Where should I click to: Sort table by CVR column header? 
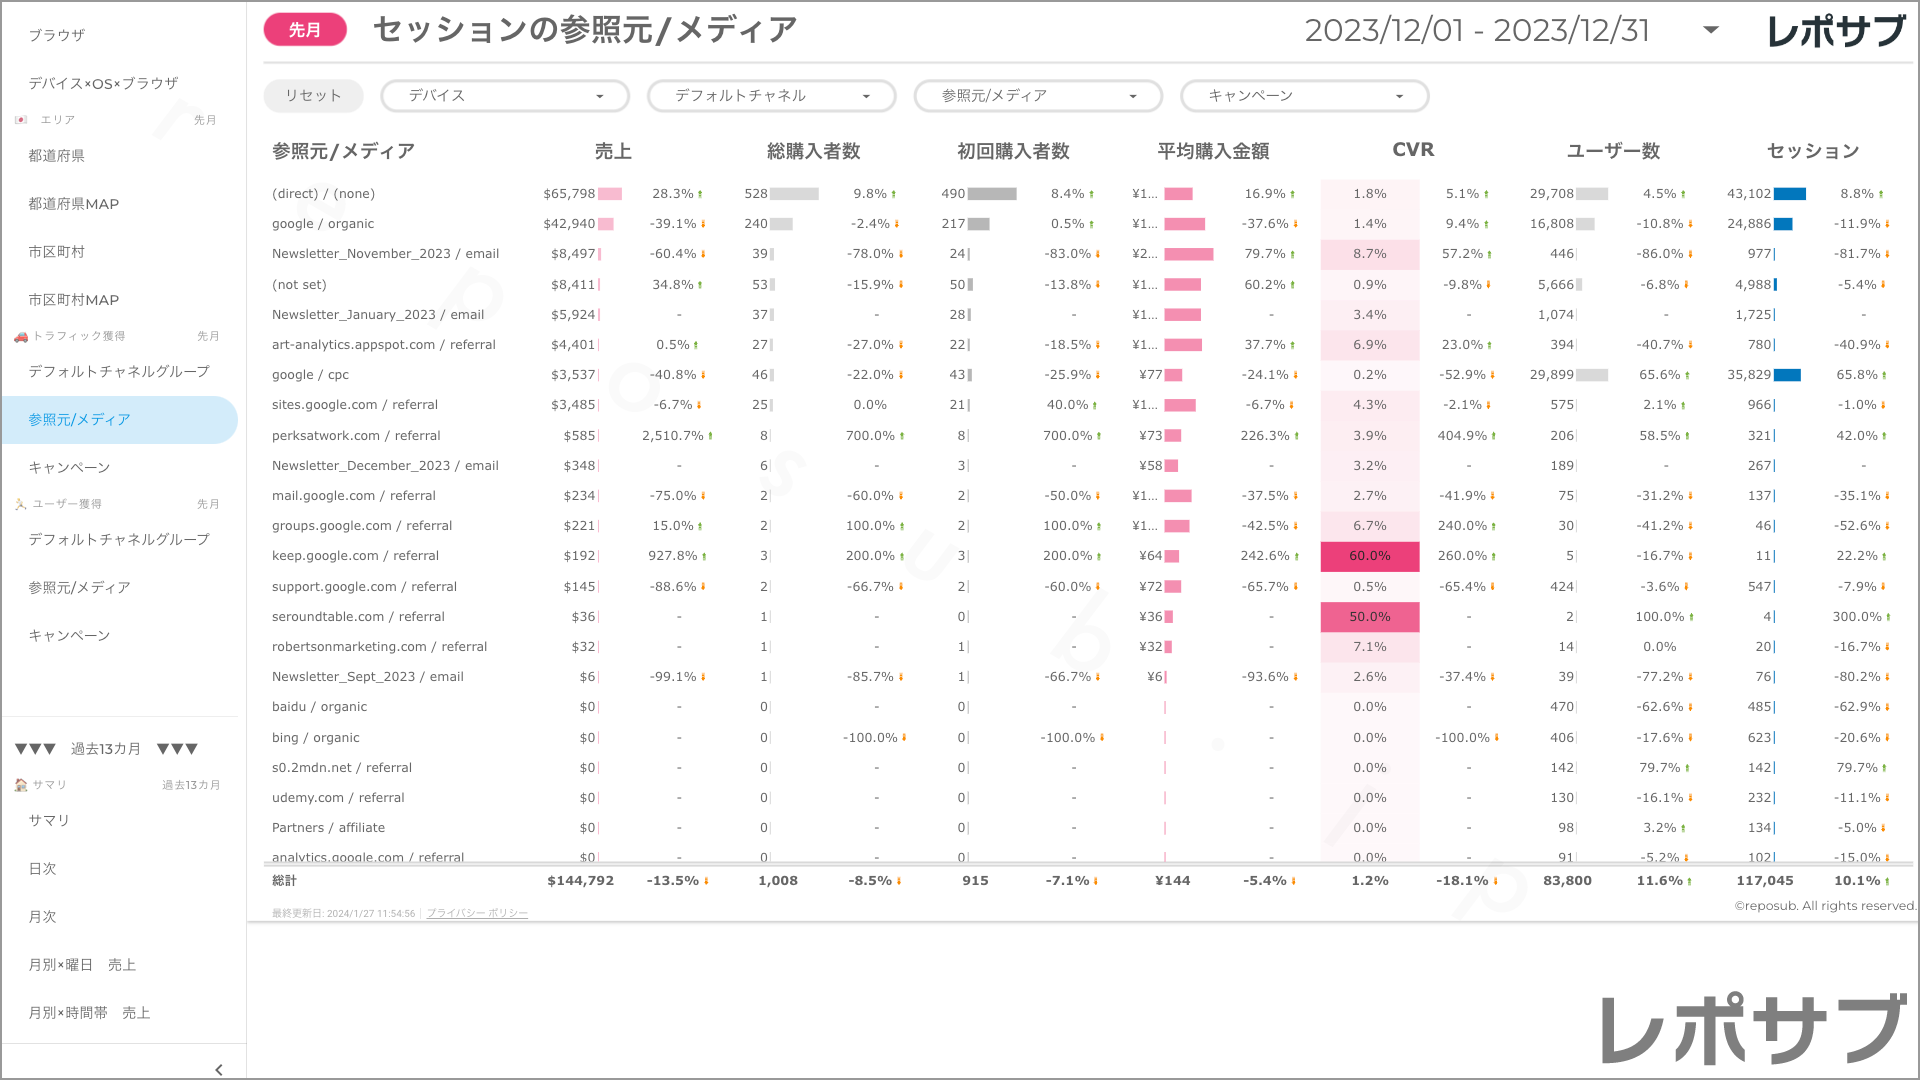[x=1412, y=150]
